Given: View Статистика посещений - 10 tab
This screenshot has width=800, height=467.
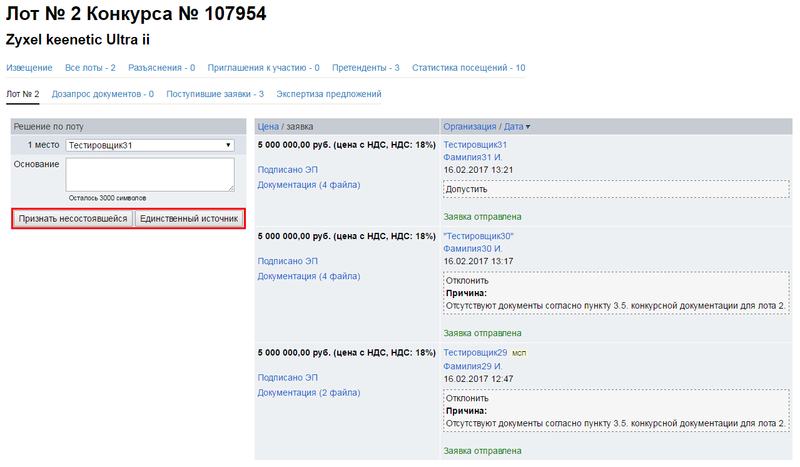Looking at the screenshot, I should (x=469, y=68).
